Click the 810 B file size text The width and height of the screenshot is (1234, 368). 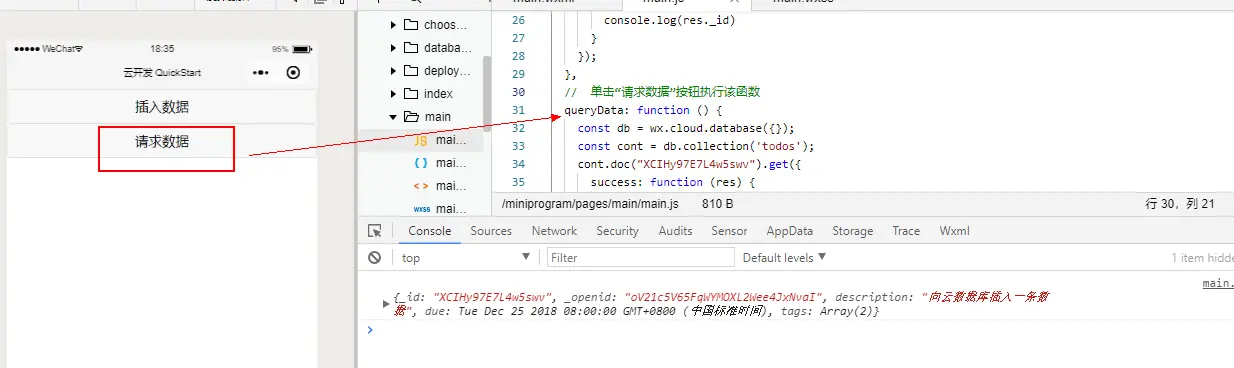[x=718, y=203]
